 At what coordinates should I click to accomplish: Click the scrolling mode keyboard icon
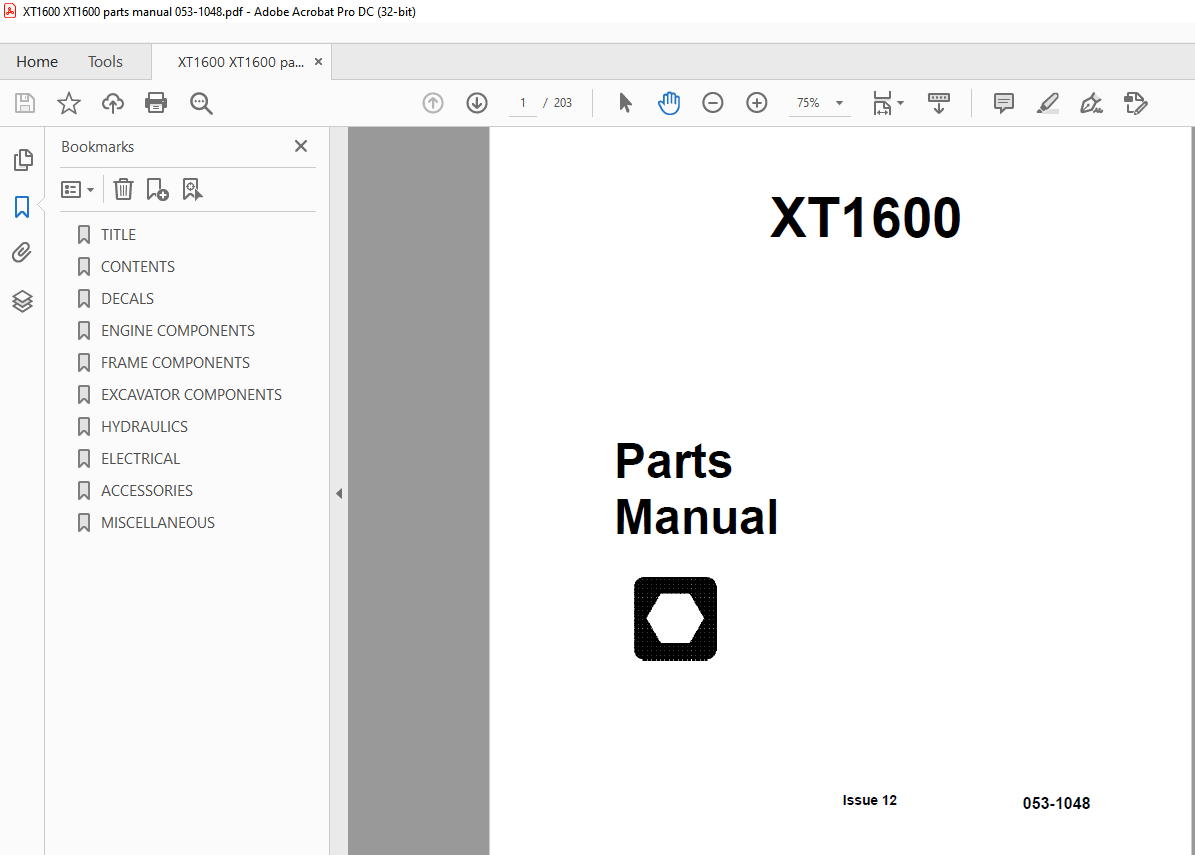point(939,103)
